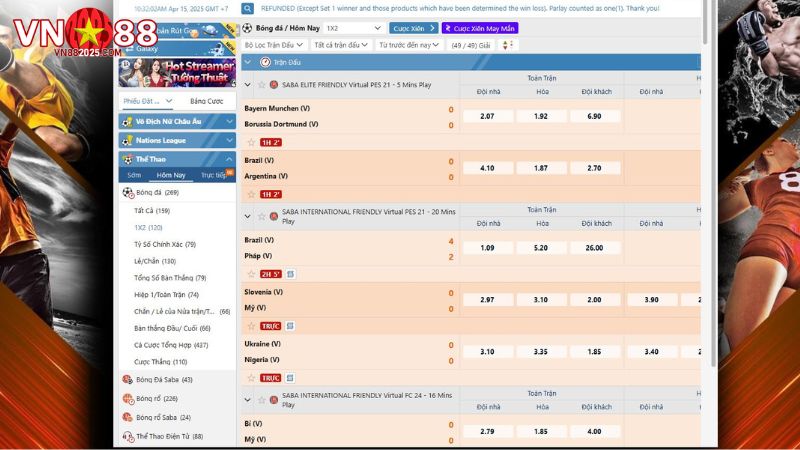
Task: Click Bóng rổ Saba sidebar icon
Action: pos(128,417)
